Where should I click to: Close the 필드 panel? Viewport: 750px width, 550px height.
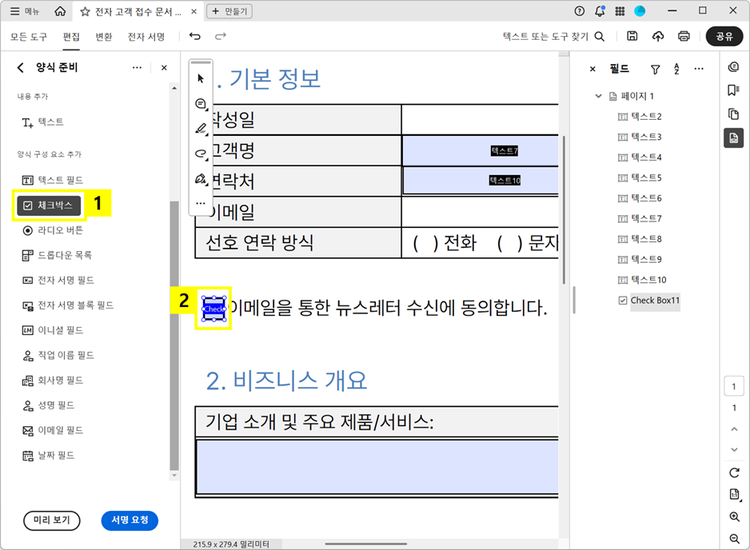(x=593, y=69)
